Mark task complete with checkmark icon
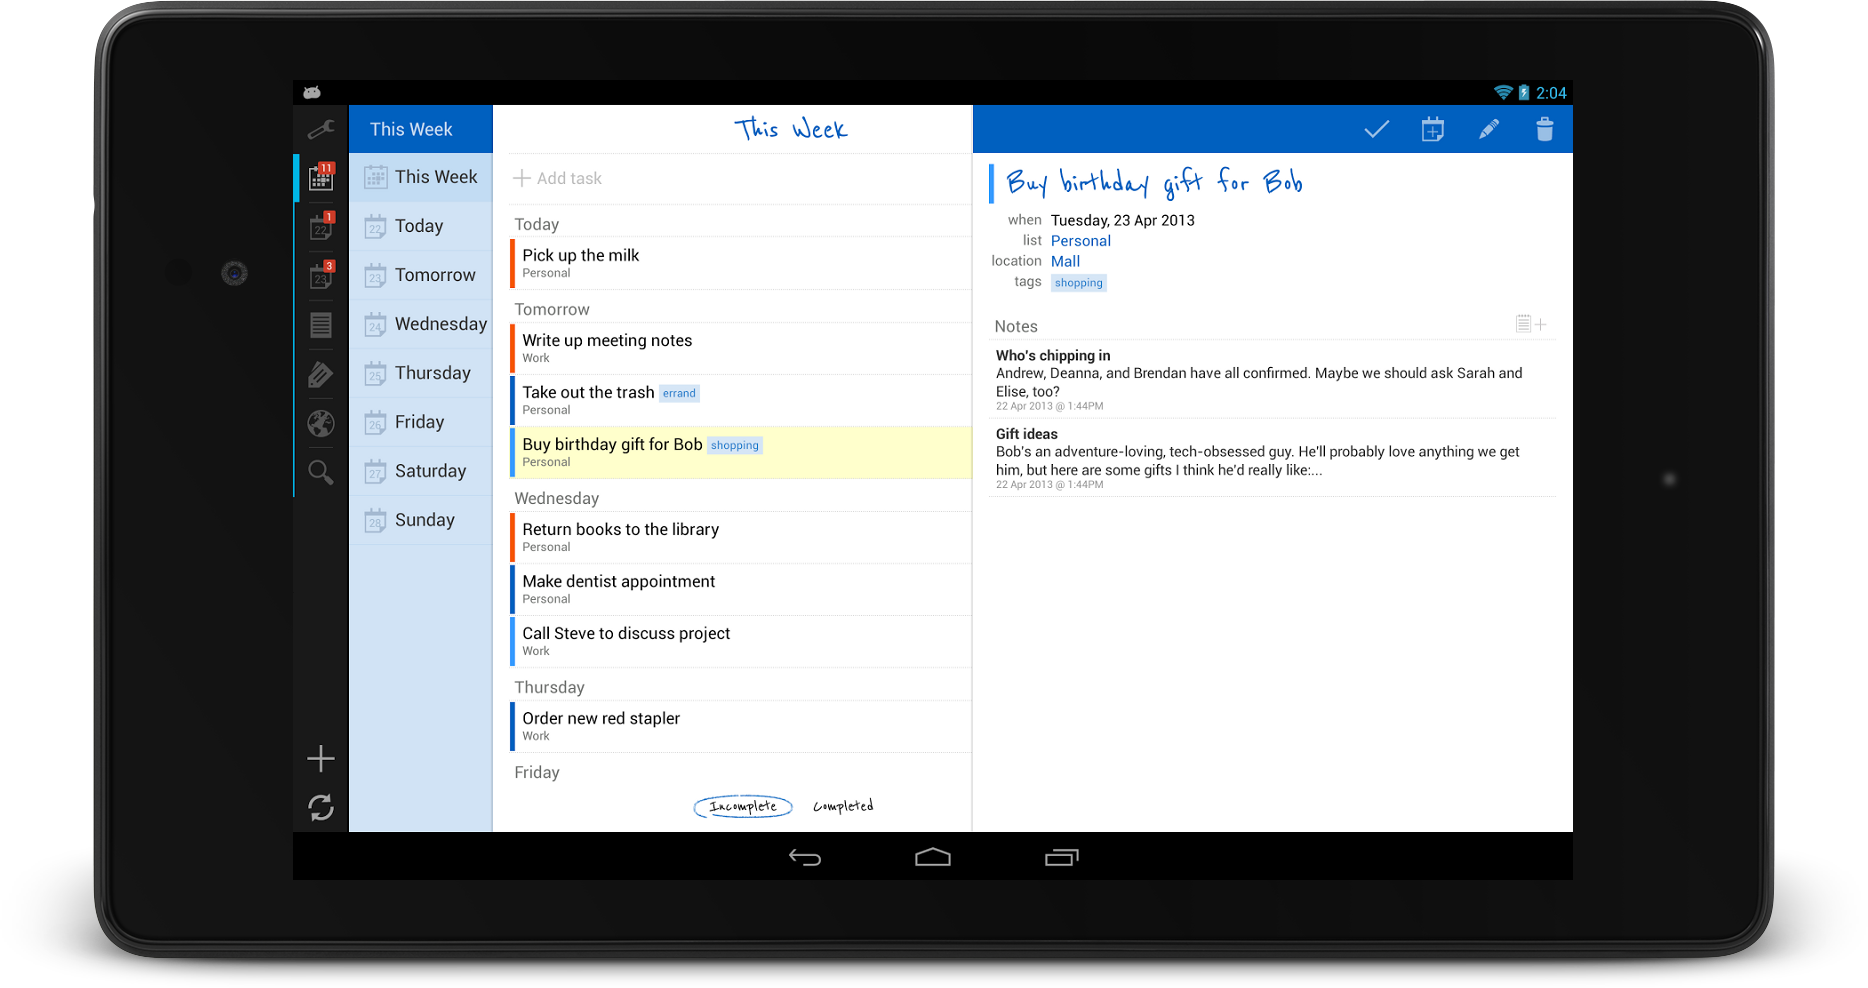The height and width of the screenshot is (988, 1868). point(1376,129)
